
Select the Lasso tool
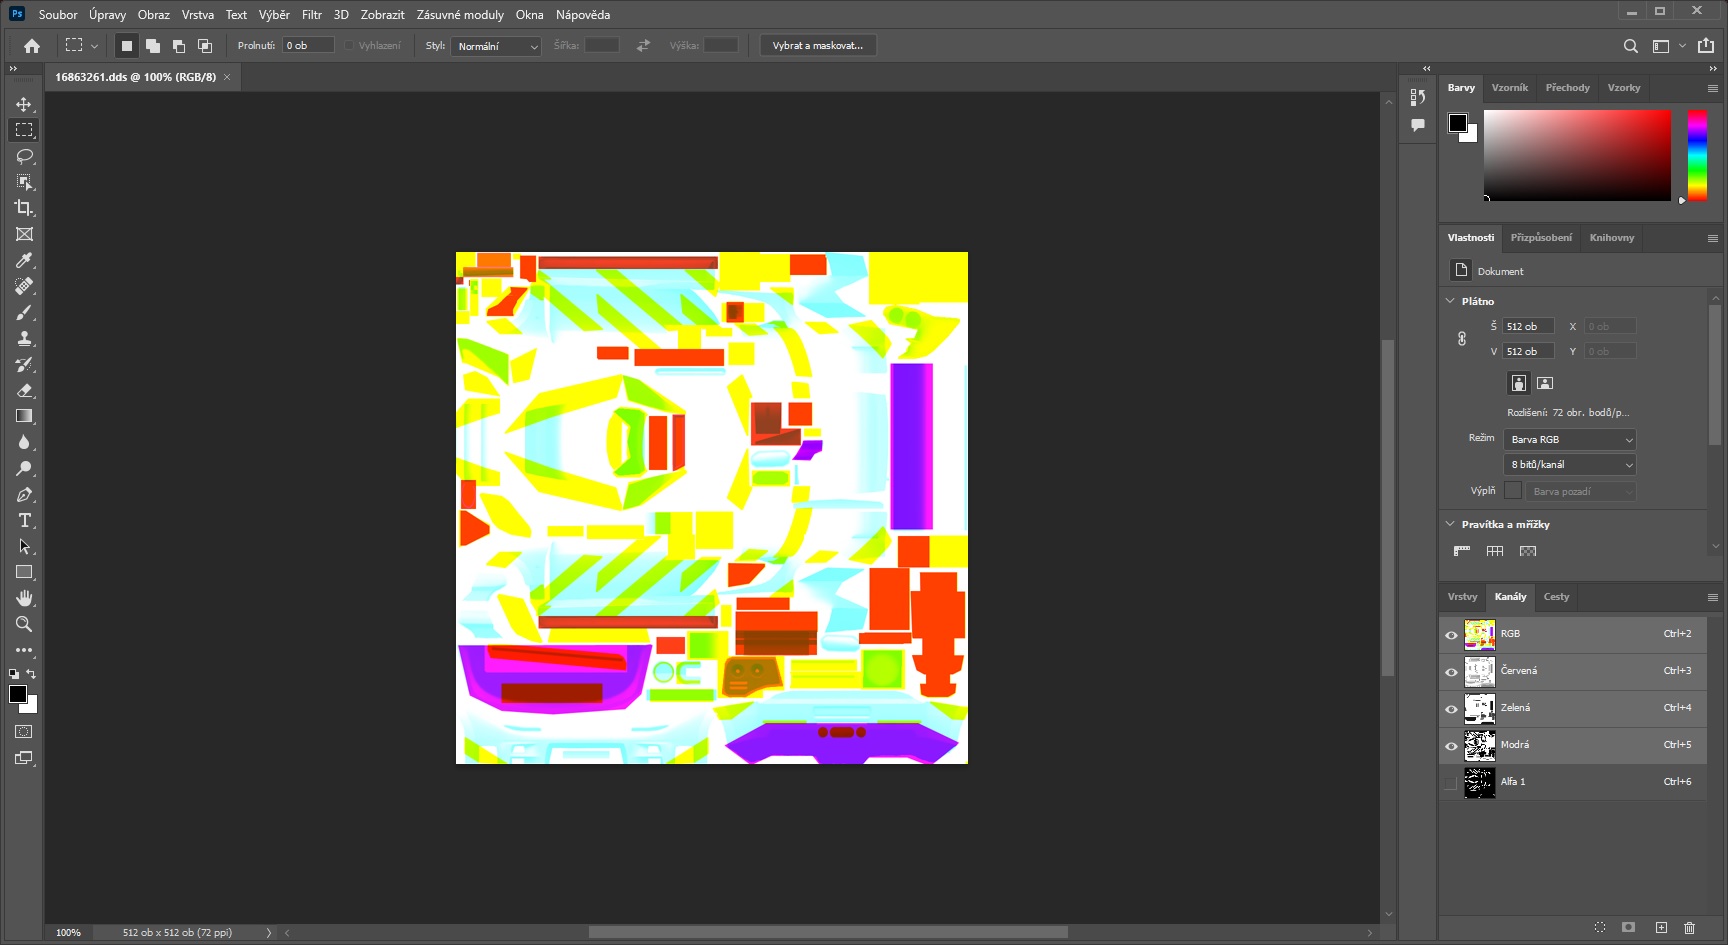24,156
